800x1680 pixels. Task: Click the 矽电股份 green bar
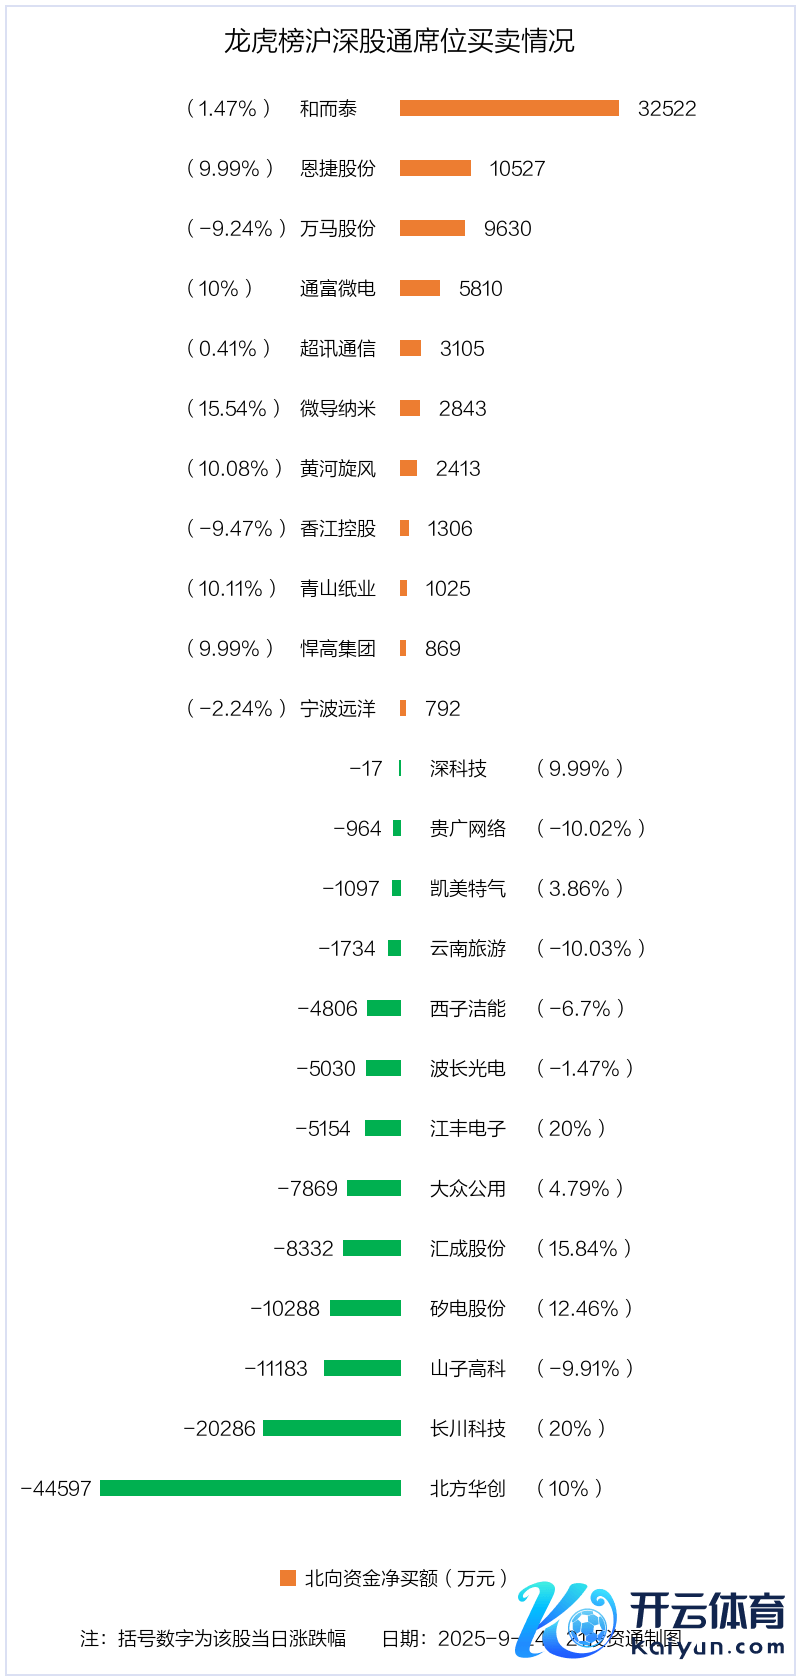(365, 1308)
